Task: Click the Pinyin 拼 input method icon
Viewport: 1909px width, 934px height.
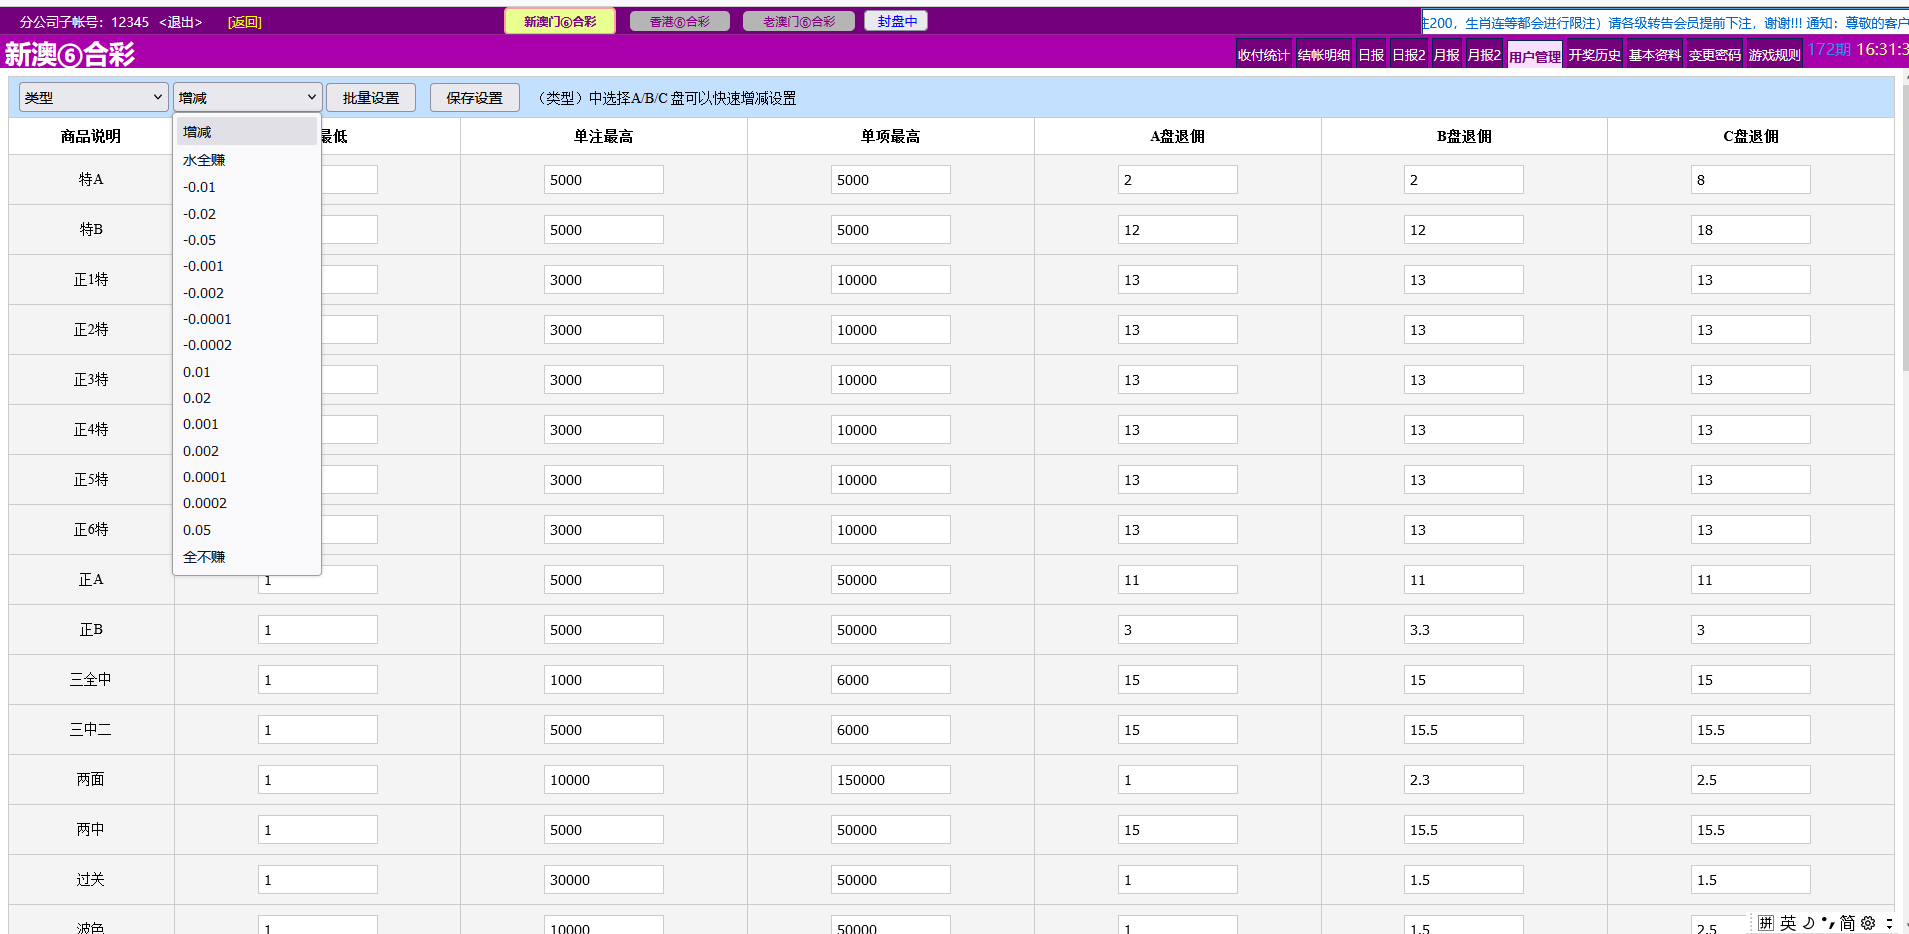Action: 1766,923
